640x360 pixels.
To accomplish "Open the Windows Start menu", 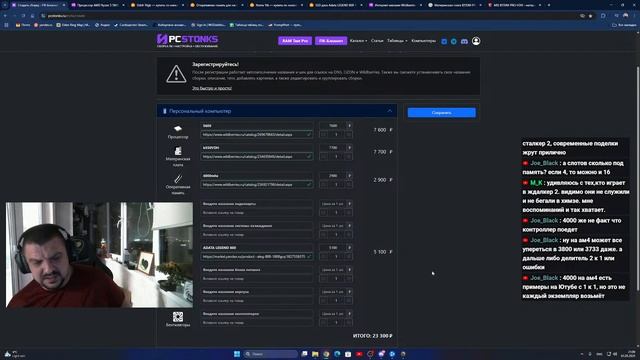I will (x=237, y=354).
